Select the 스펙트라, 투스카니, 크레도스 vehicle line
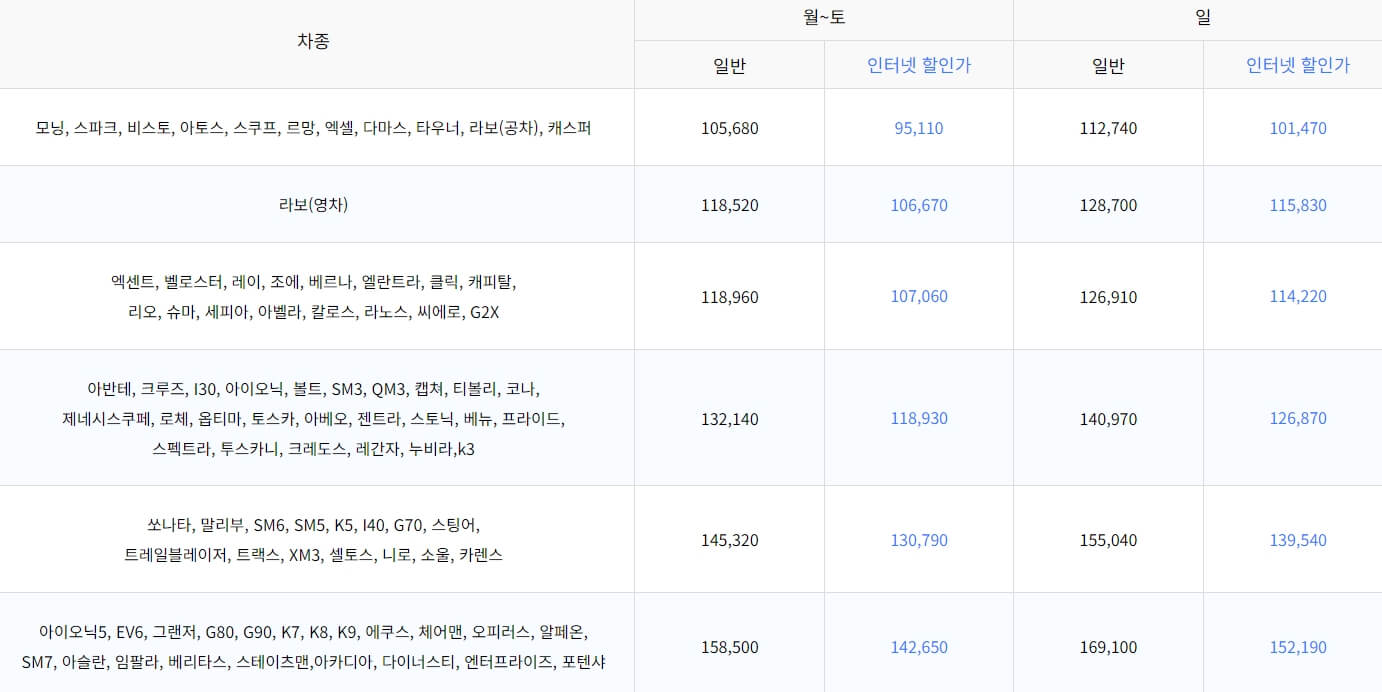The width and height of the screenshot is (1382, 692). click(x=313, y=449)
